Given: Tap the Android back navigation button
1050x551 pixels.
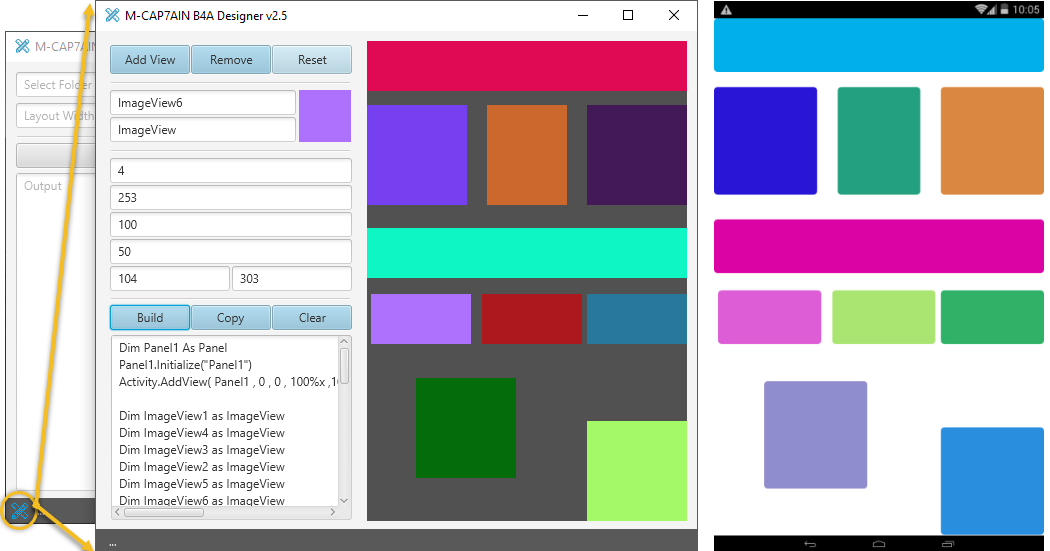Looking at the screenshot, I should (810, 543).
